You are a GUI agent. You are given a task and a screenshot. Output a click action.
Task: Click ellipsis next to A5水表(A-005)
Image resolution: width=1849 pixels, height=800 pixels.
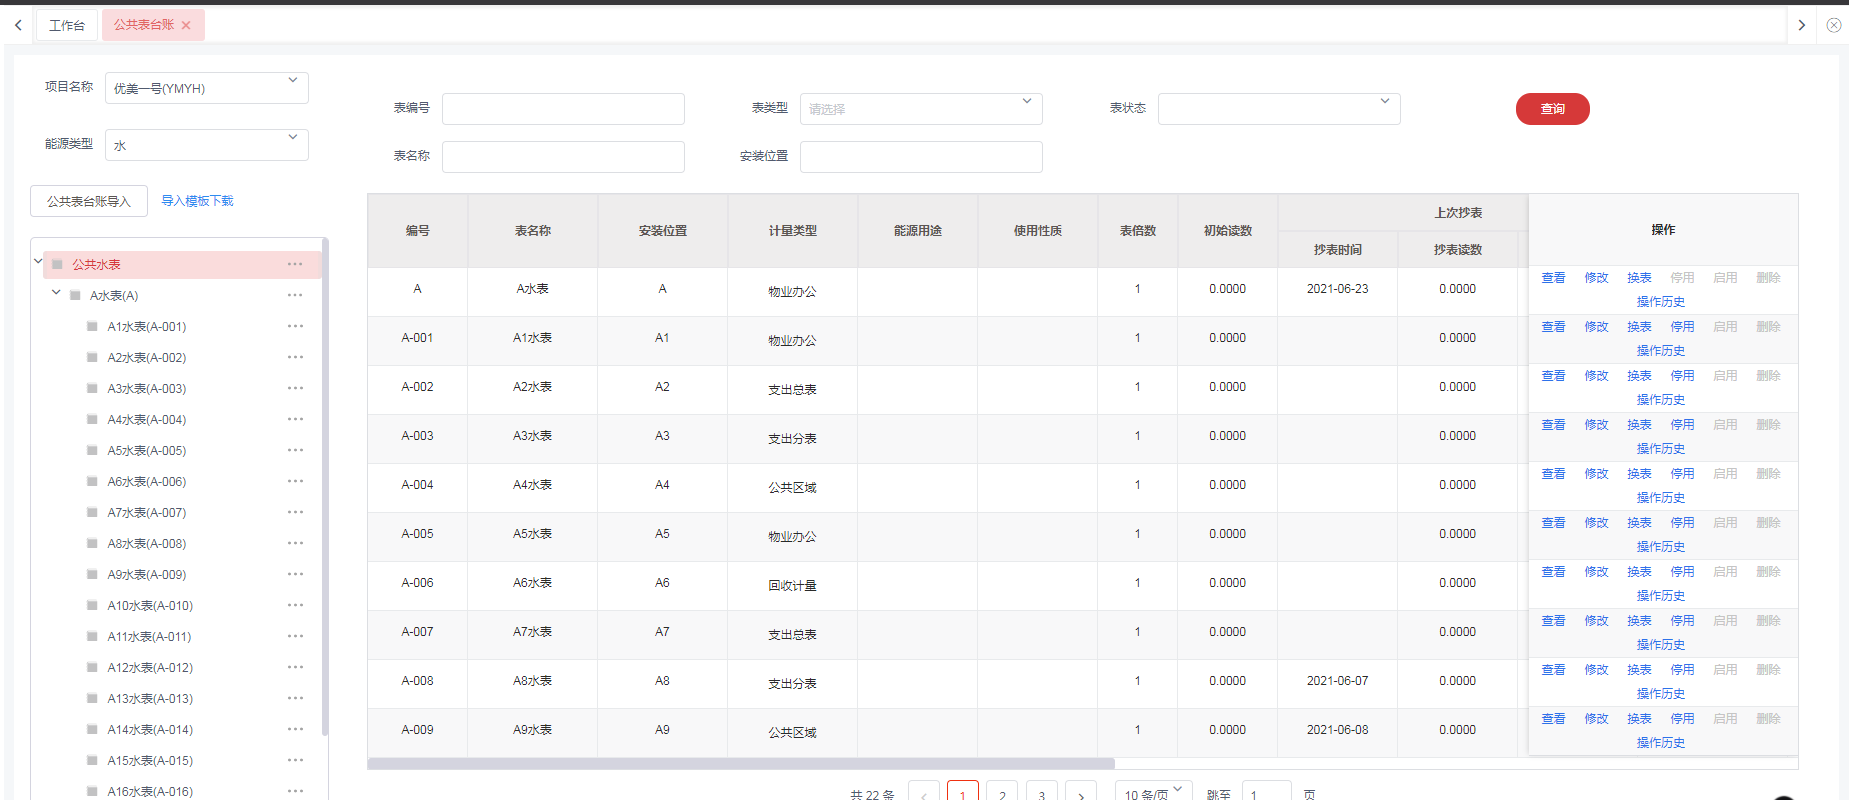pos(295,450)
